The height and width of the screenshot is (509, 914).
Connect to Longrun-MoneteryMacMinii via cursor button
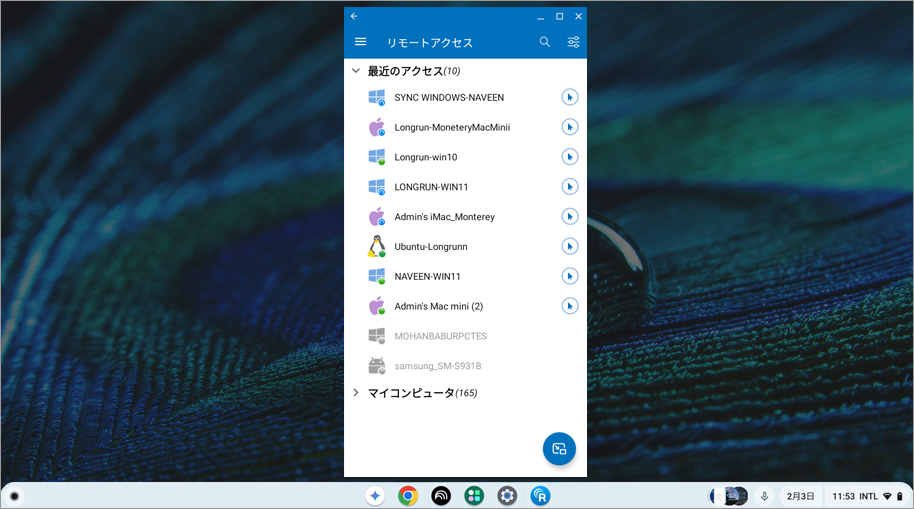coord(570,127)
